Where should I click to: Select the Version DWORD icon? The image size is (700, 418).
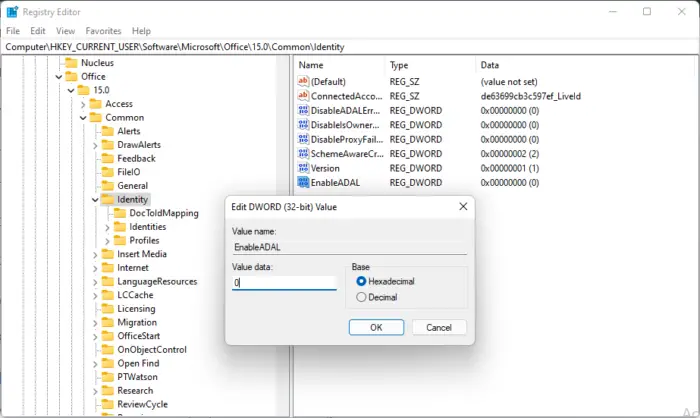(x=303, y=168)
